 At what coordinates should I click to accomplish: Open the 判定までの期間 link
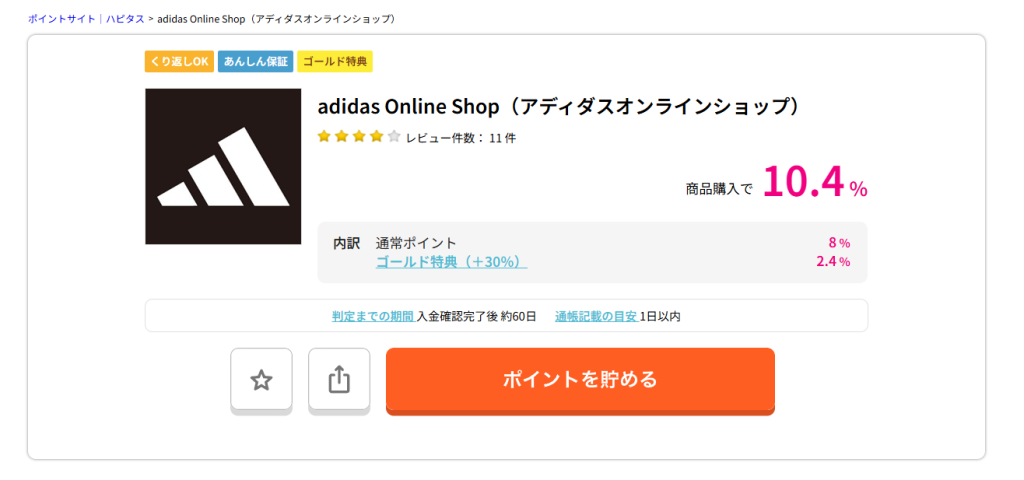coord(374,317)
